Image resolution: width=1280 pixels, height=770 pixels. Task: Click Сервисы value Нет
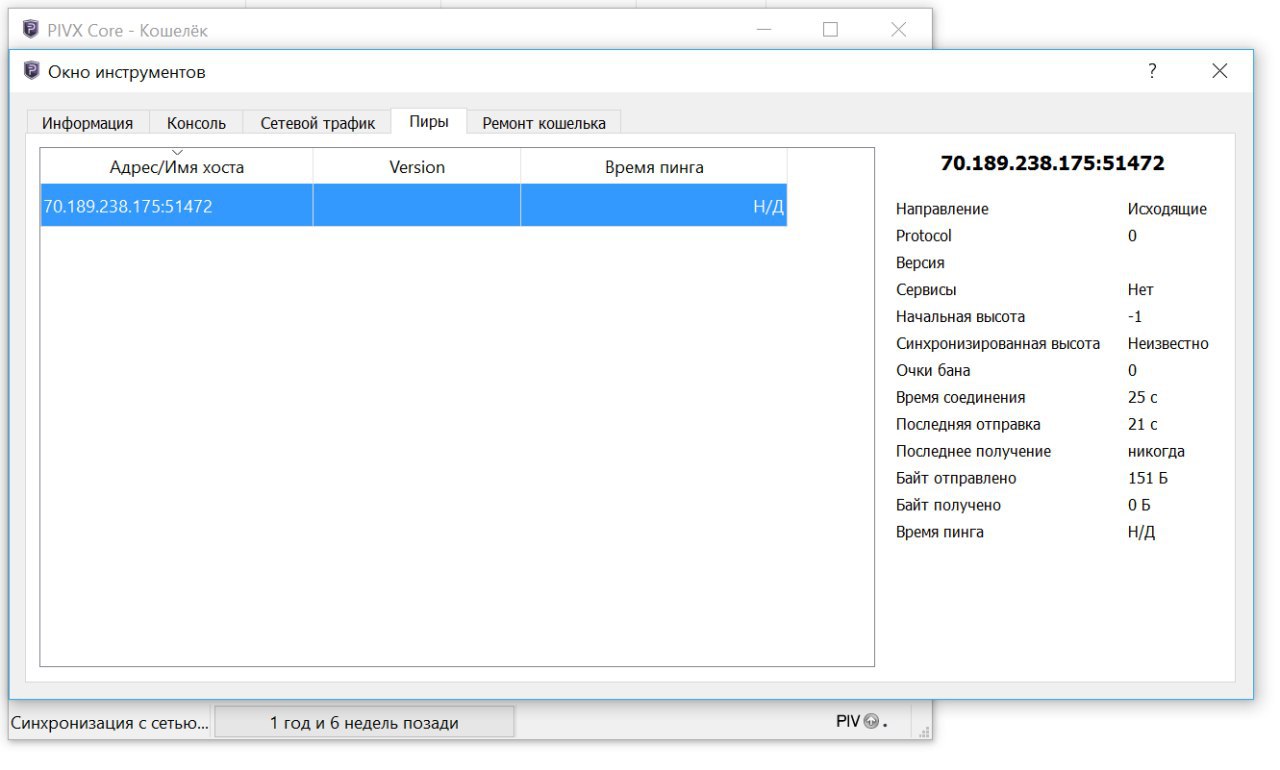click(1140, 290)
